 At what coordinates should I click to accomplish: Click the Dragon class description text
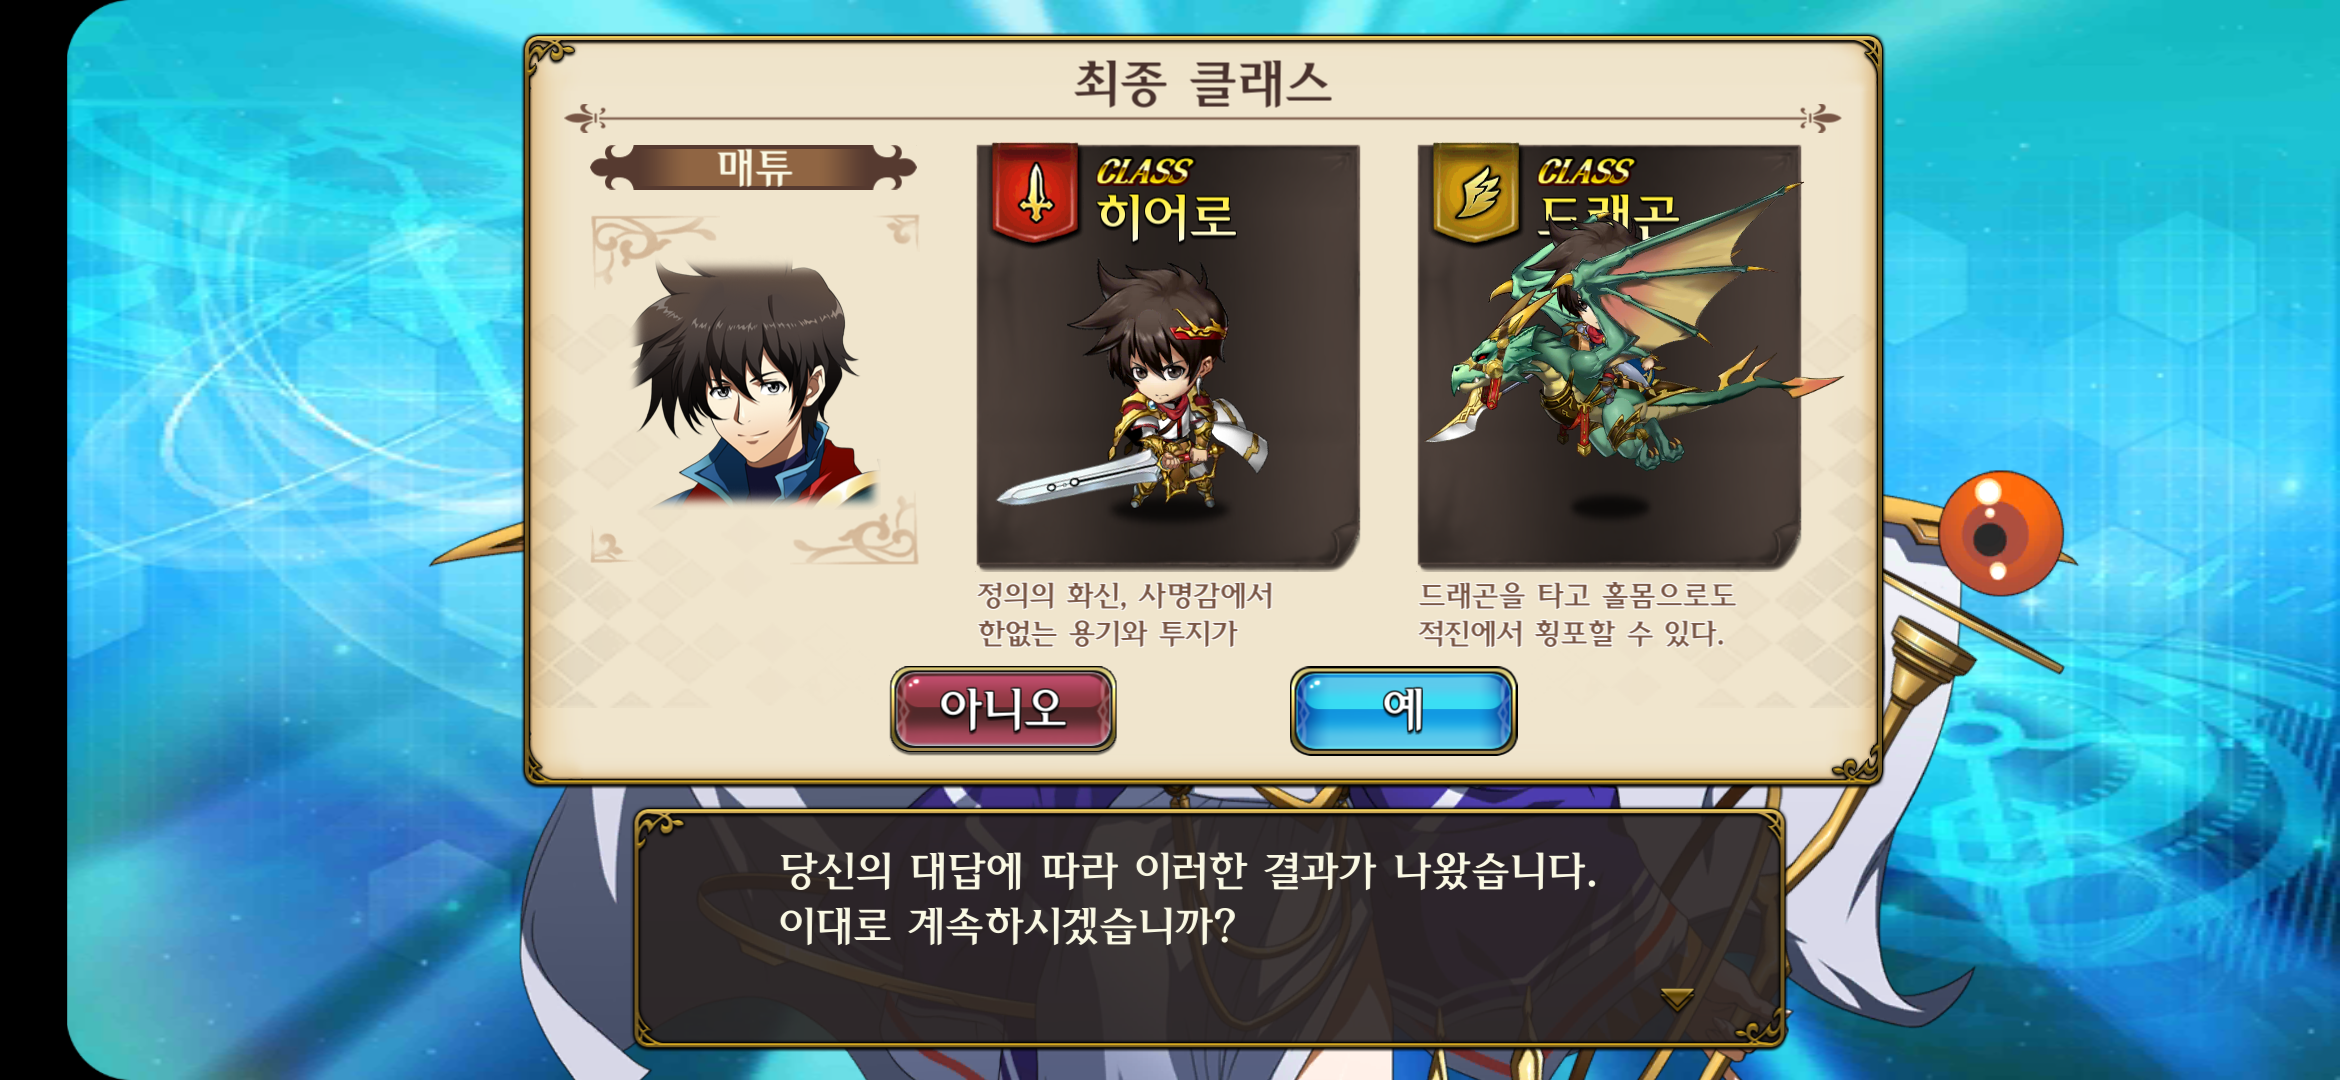[x=1576, y=614]
